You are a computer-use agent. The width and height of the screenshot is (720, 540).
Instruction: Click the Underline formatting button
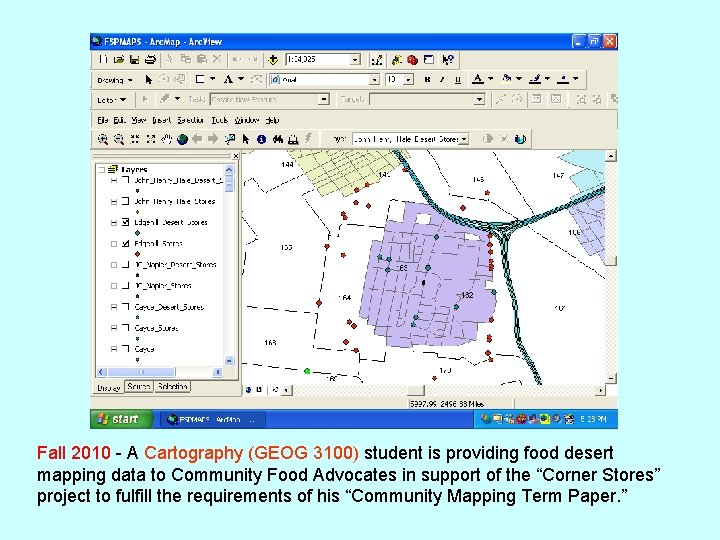point(457,79)
